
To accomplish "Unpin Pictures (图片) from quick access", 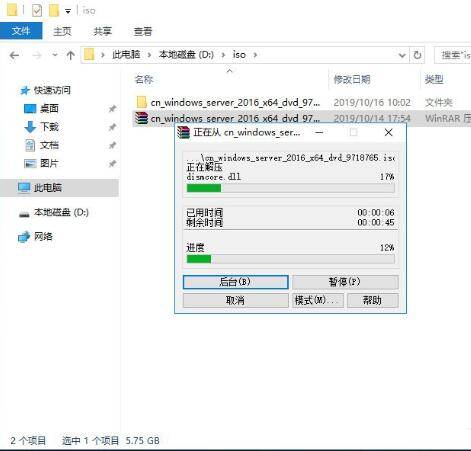I will tap(113, 164).
